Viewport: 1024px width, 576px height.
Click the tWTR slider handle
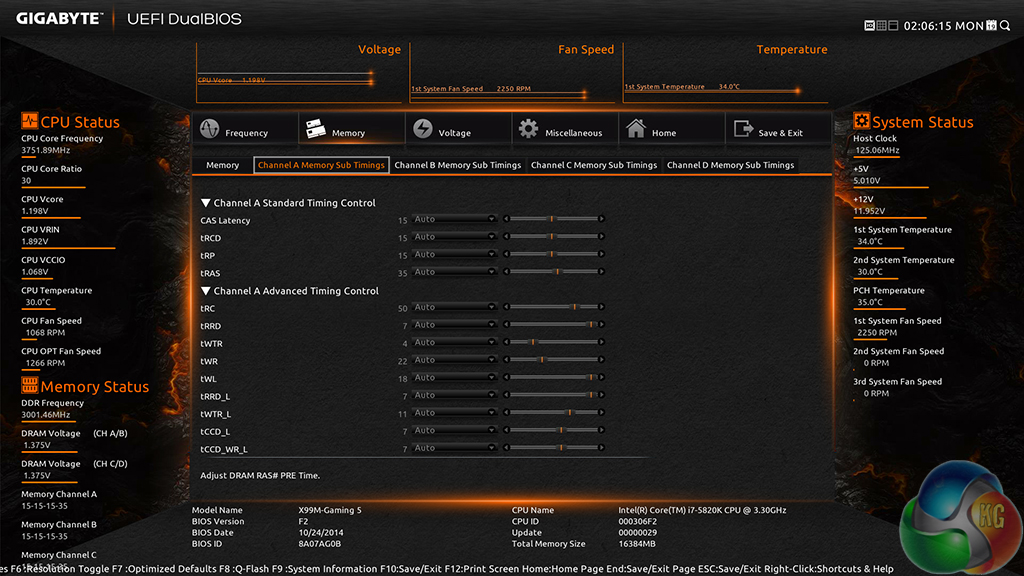coord(533,342)
